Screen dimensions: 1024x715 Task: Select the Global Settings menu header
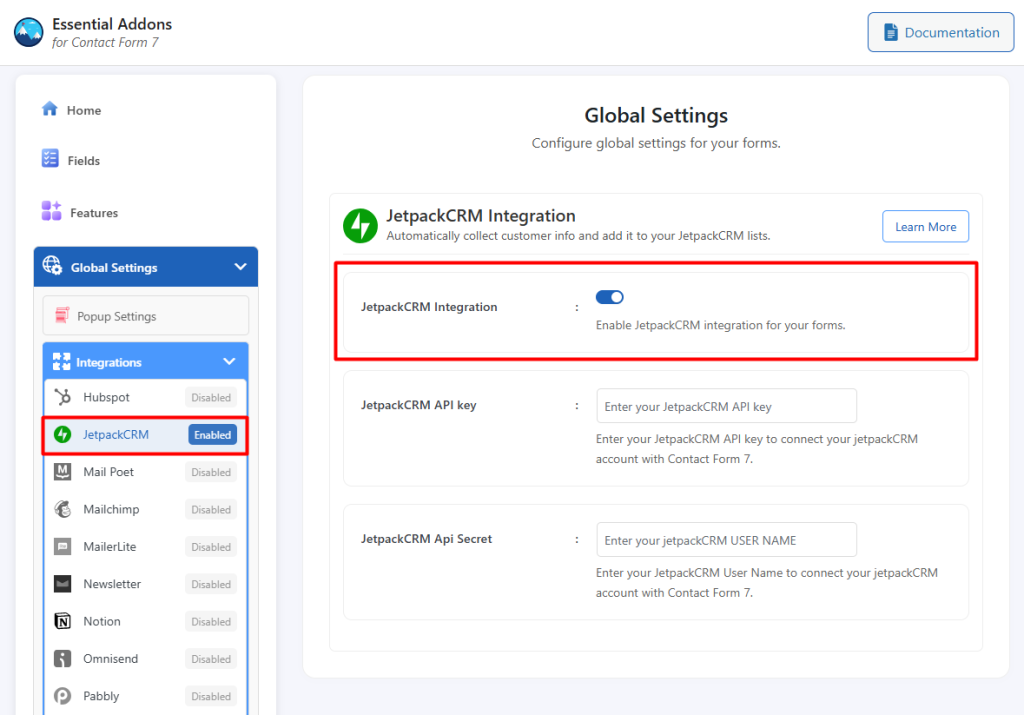[146, 266]
